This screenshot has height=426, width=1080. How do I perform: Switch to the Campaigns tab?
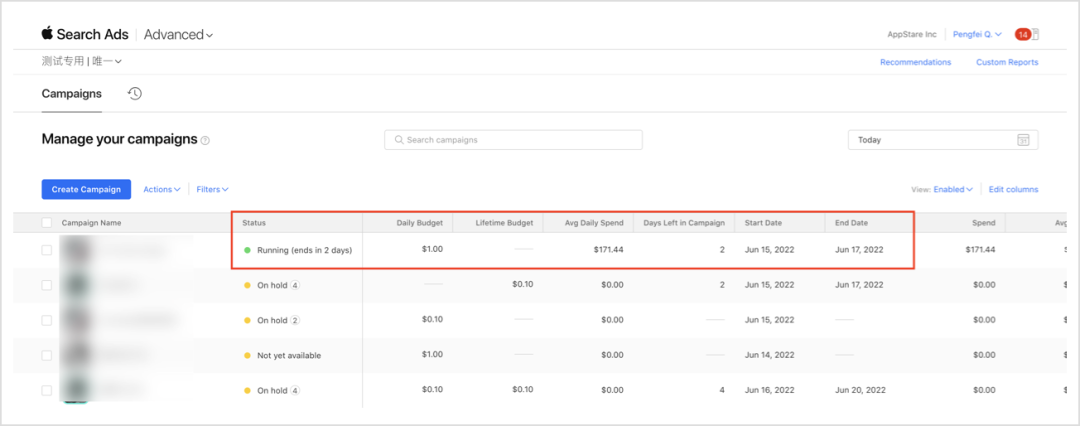pyautogui.click(x=72, y=94)
